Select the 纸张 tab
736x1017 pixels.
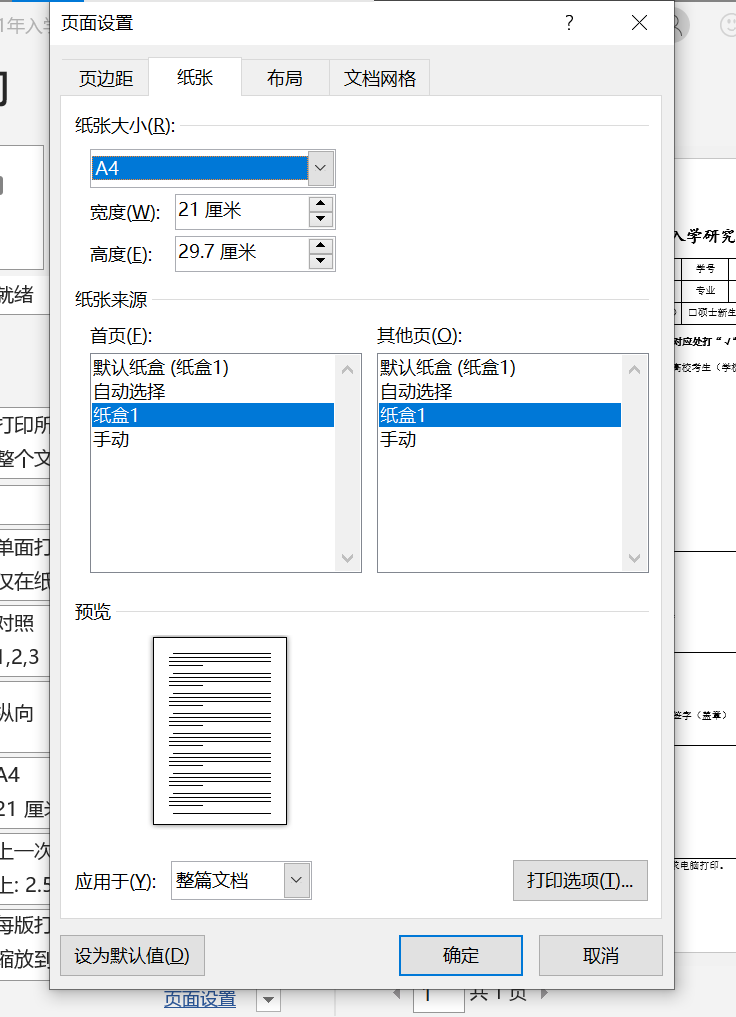point(195,77)
